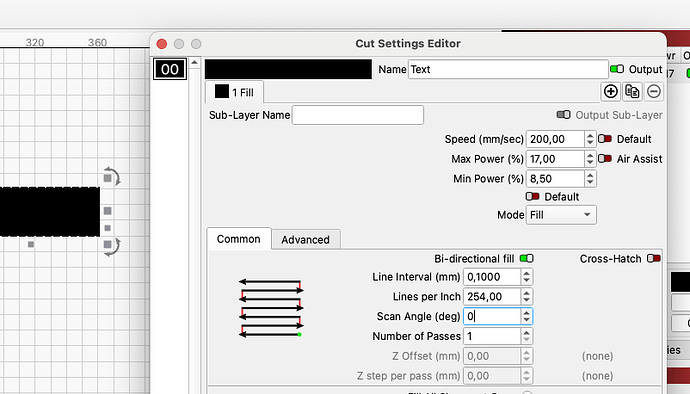Click the Number of Passes field
Image resolution: width=690 pixels, height=394 pixels.
492,336
